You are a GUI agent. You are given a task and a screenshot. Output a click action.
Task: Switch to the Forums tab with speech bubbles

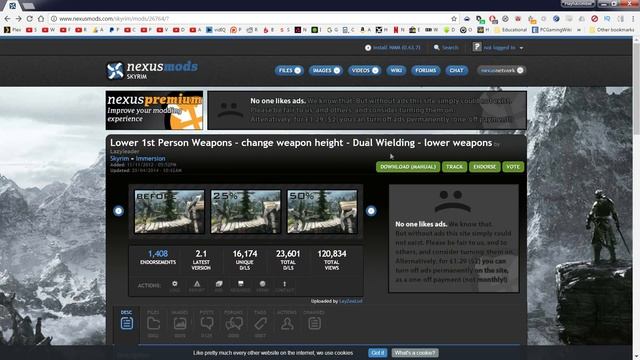(233, 324)
